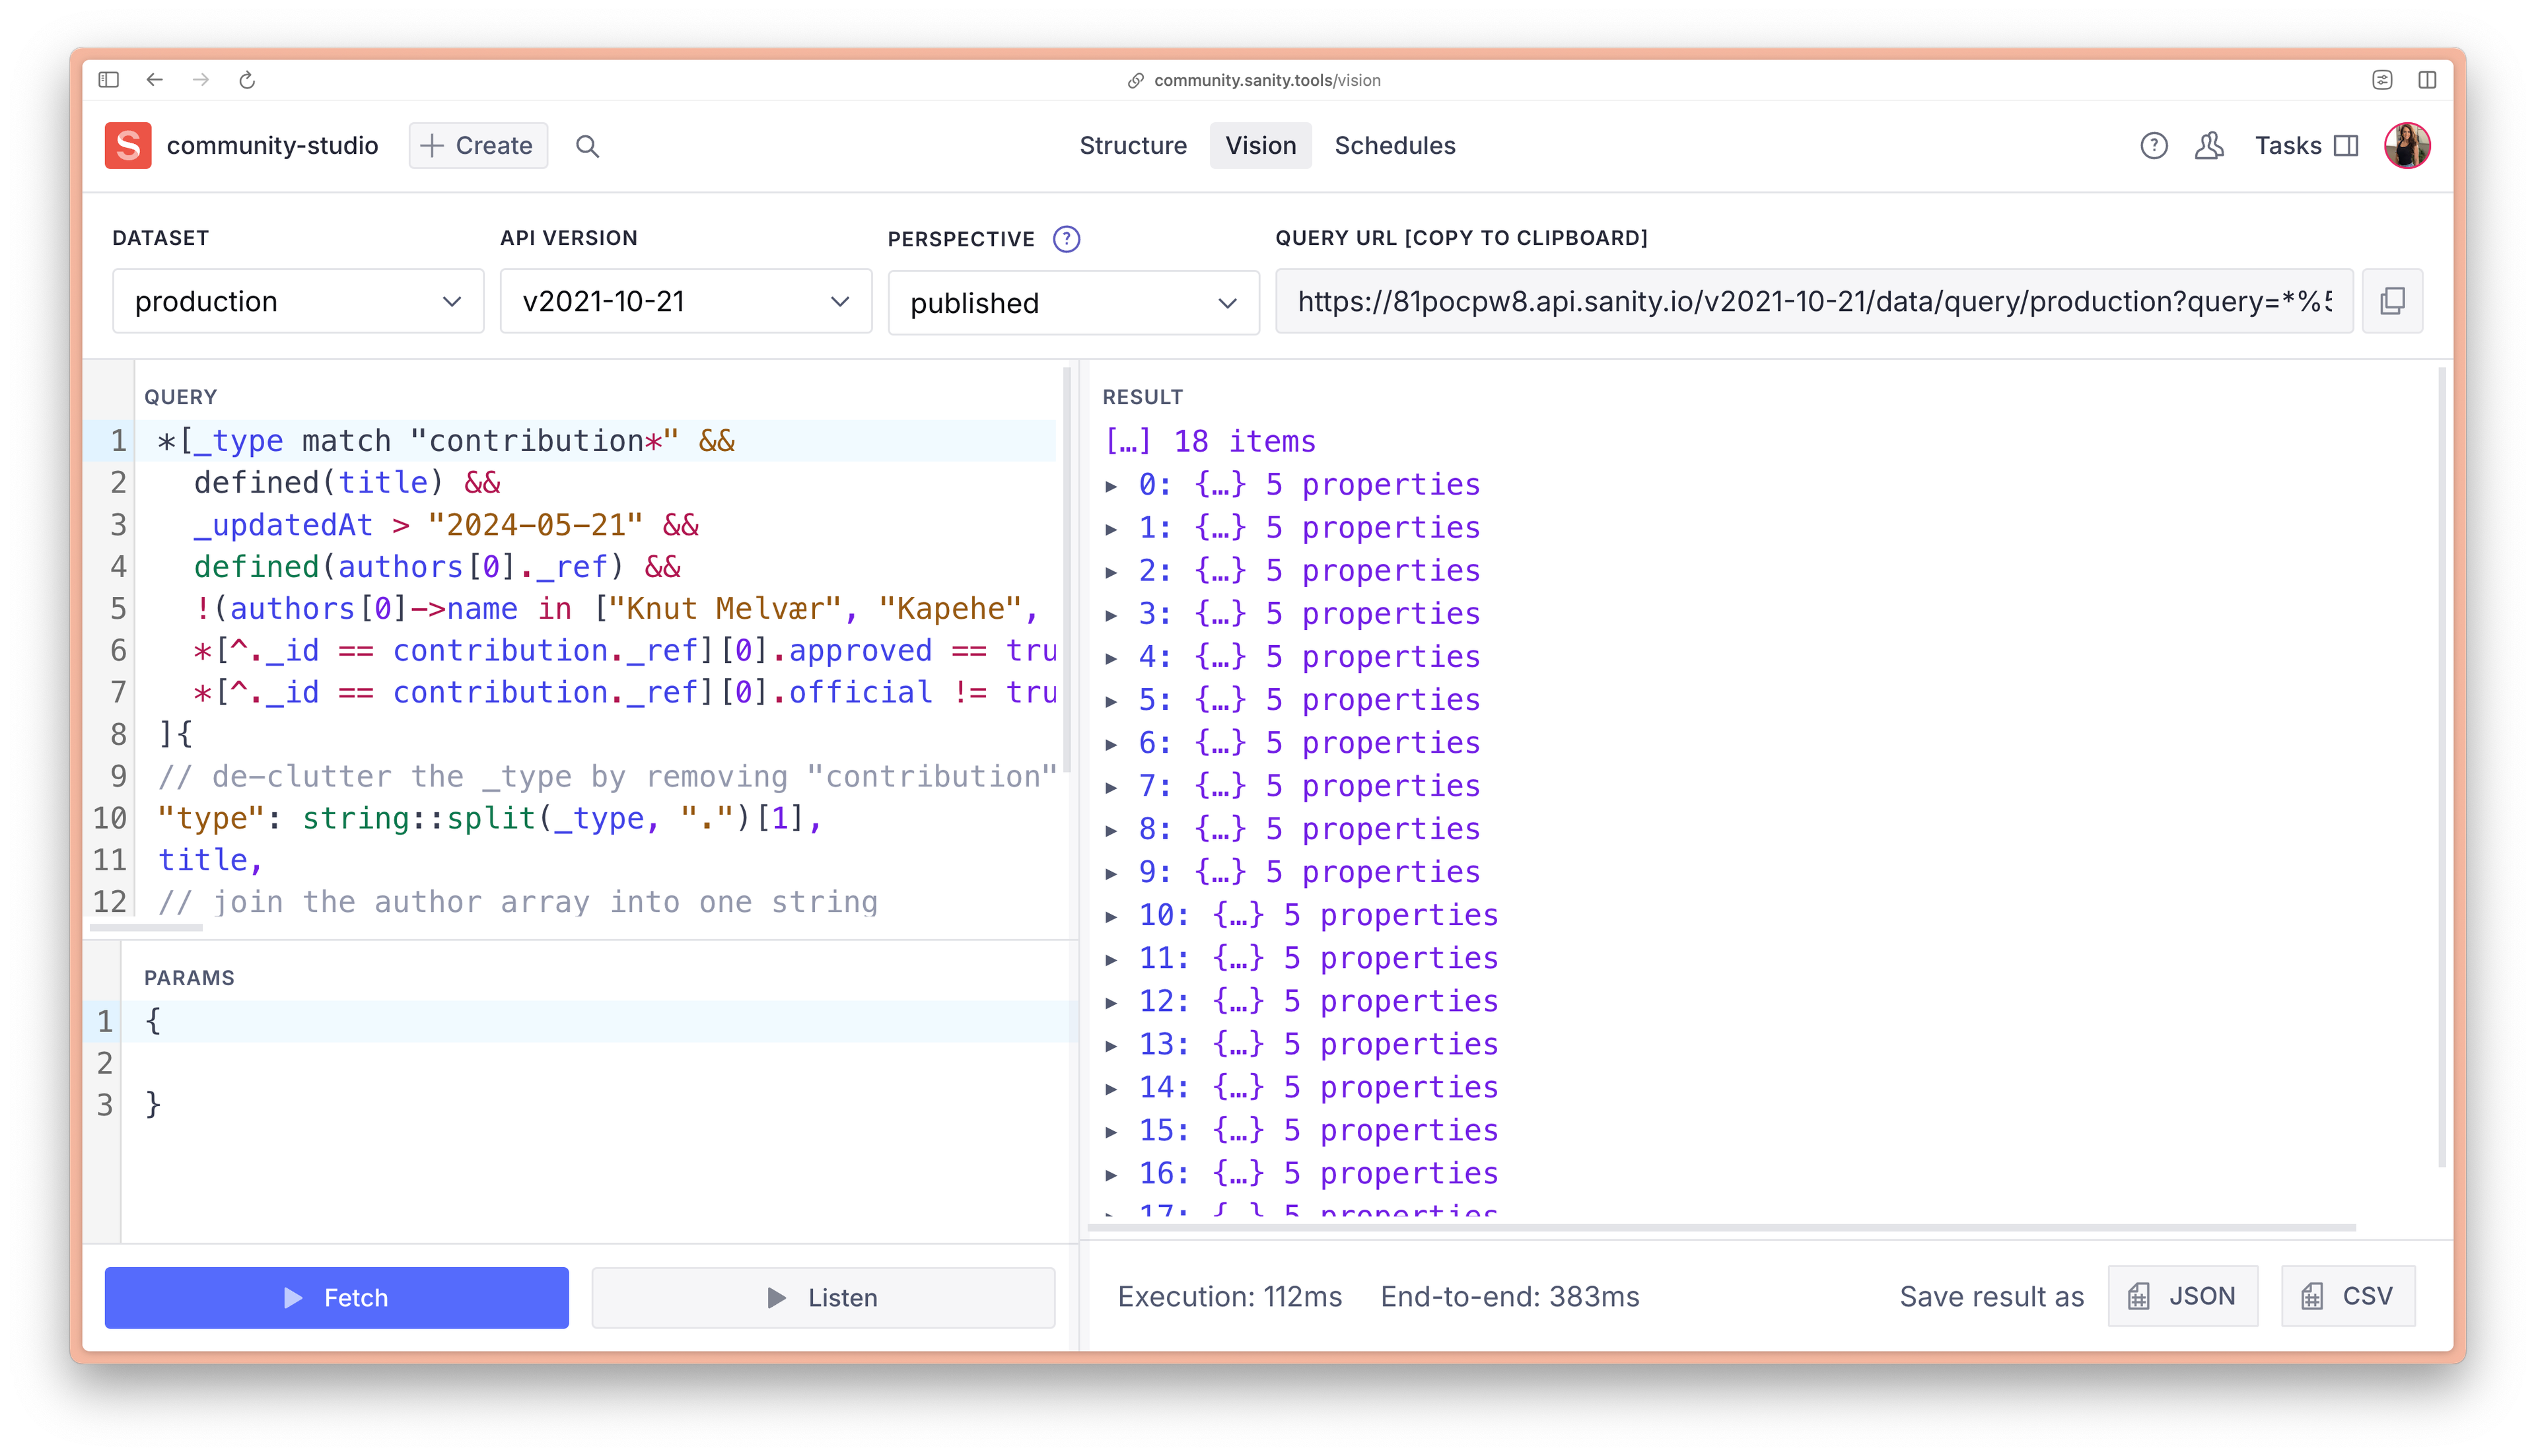Copy query URL with clipboard icon
The width and height of the screenshot is (2536, 1456).
coord(2392,301)
